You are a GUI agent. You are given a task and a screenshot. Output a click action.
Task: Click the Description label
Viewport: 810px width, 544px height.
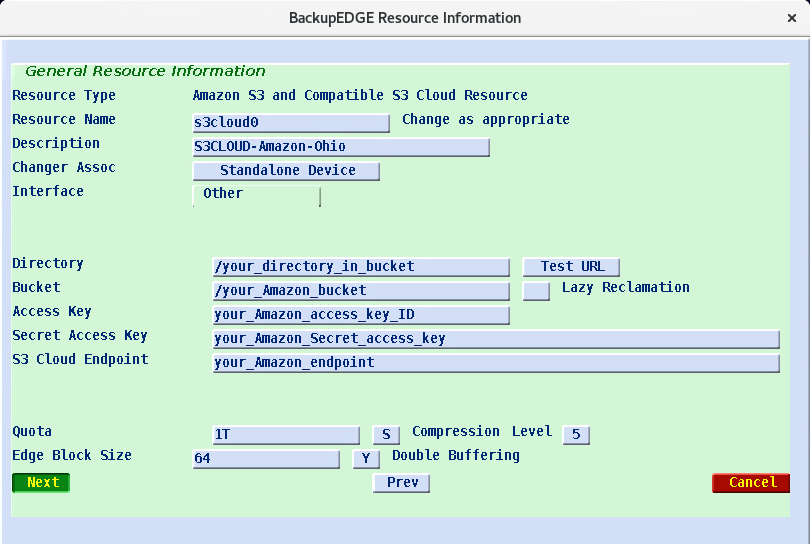click(x=56, y=143)
